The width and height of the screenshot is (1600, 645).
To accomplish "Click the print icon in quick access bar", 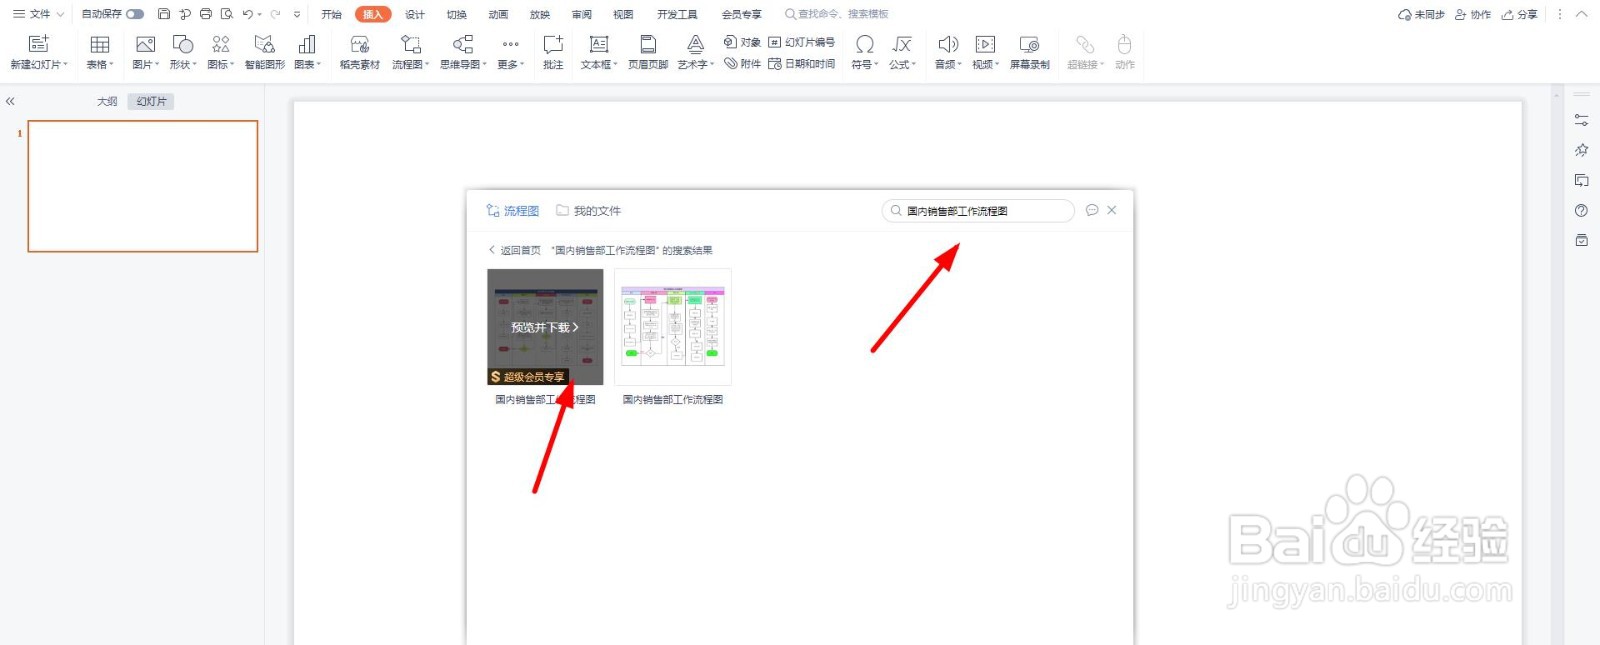I will point(206,14).
